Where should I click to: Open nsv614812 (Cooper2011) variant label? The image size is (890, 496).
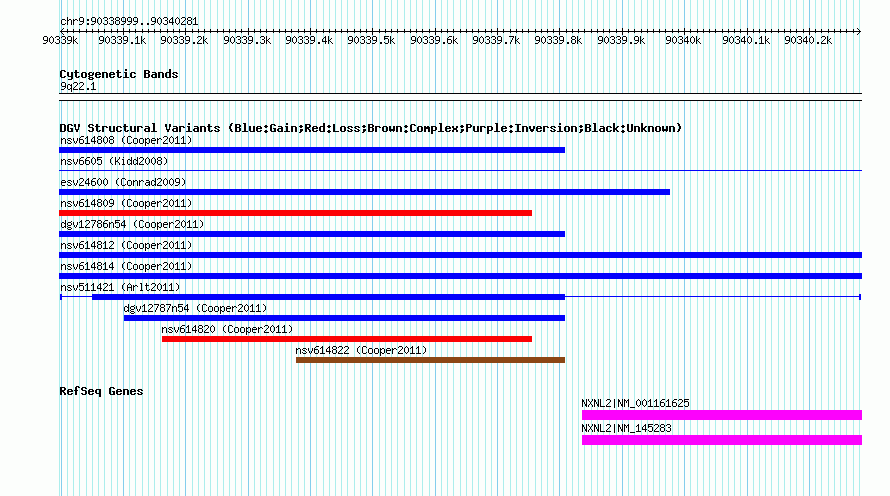click(126, 245)
